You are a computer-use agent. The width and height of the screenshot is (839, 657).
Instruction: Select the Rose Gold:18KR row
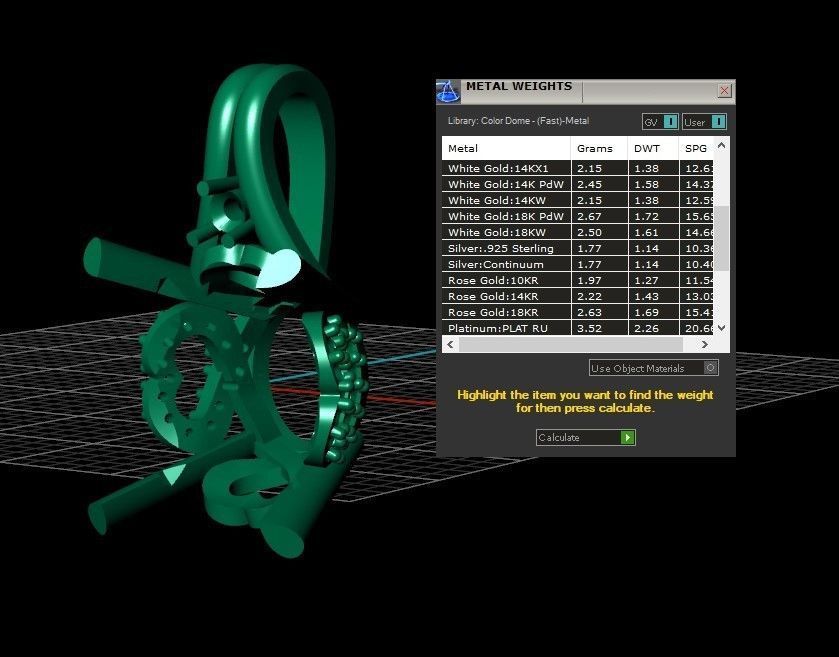[578, 312]
